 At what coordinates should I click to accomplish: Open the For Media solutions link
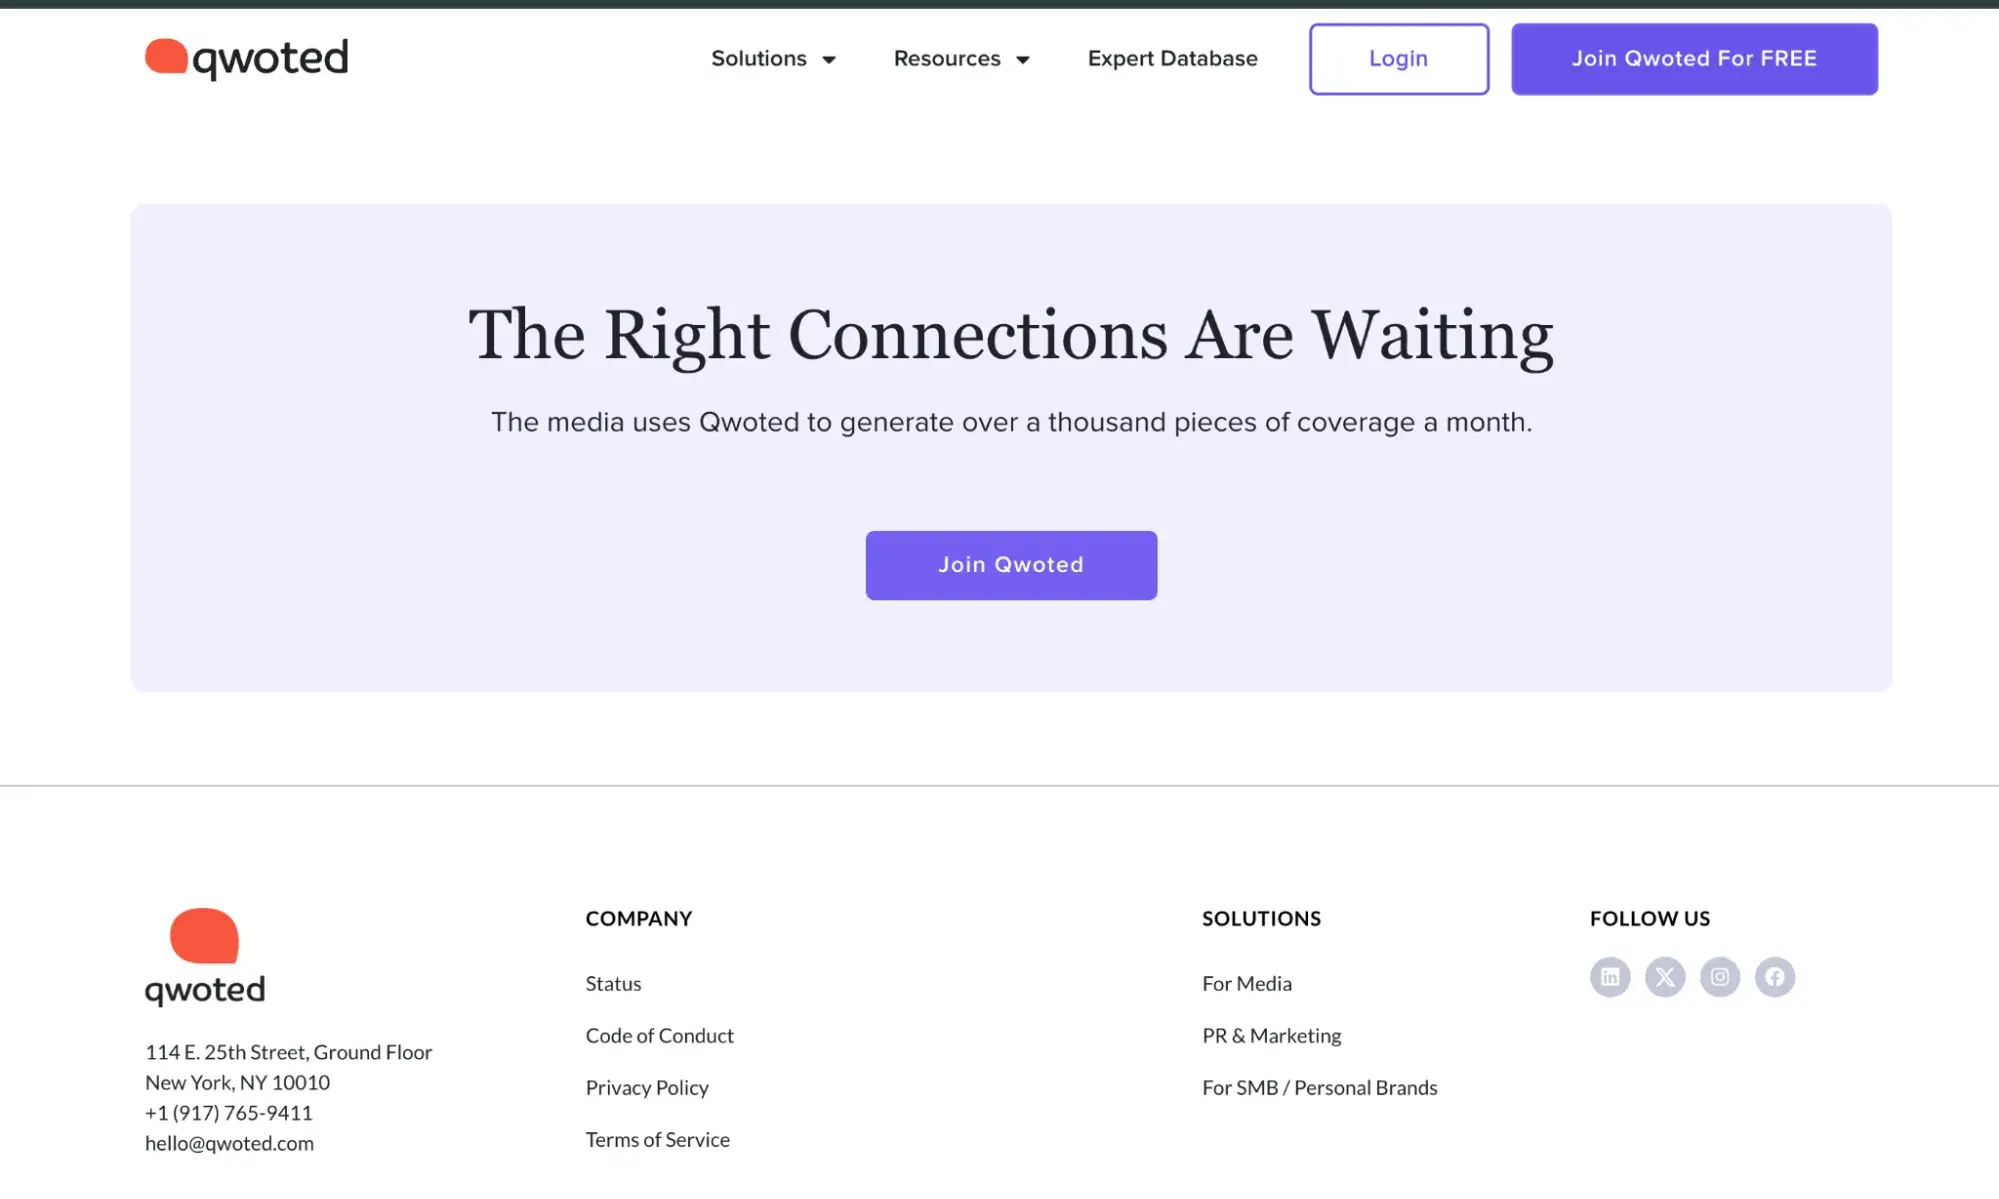point(1247,983)
